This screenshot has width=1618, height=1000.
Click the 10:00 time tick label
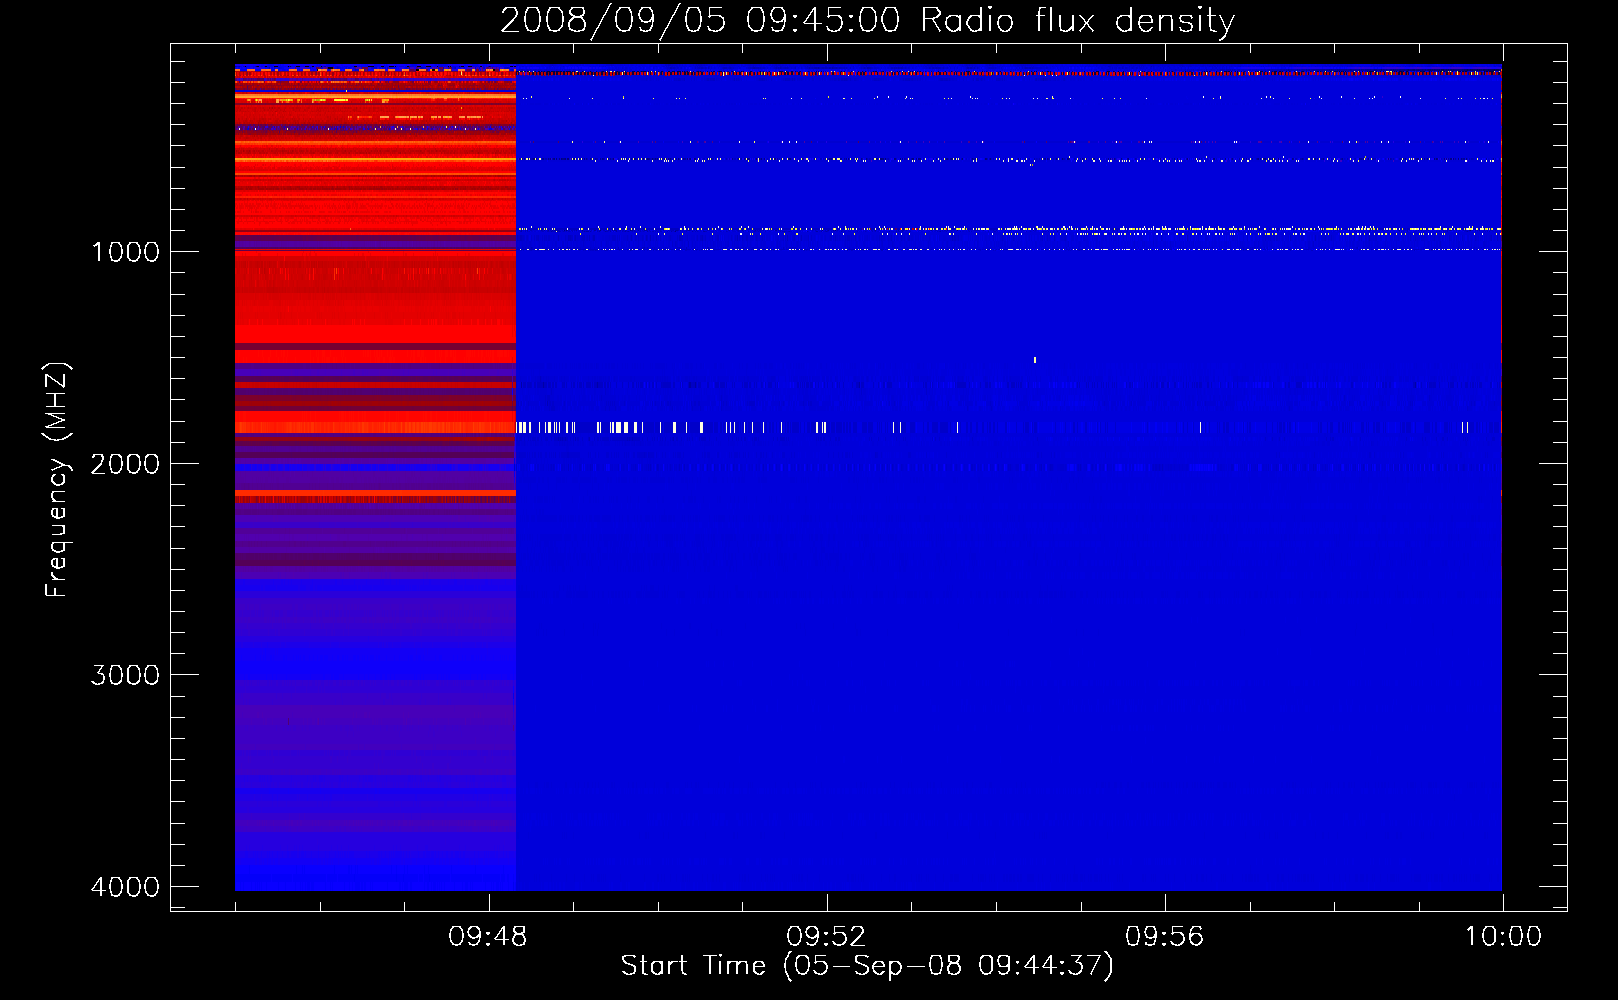(1503, 937)
